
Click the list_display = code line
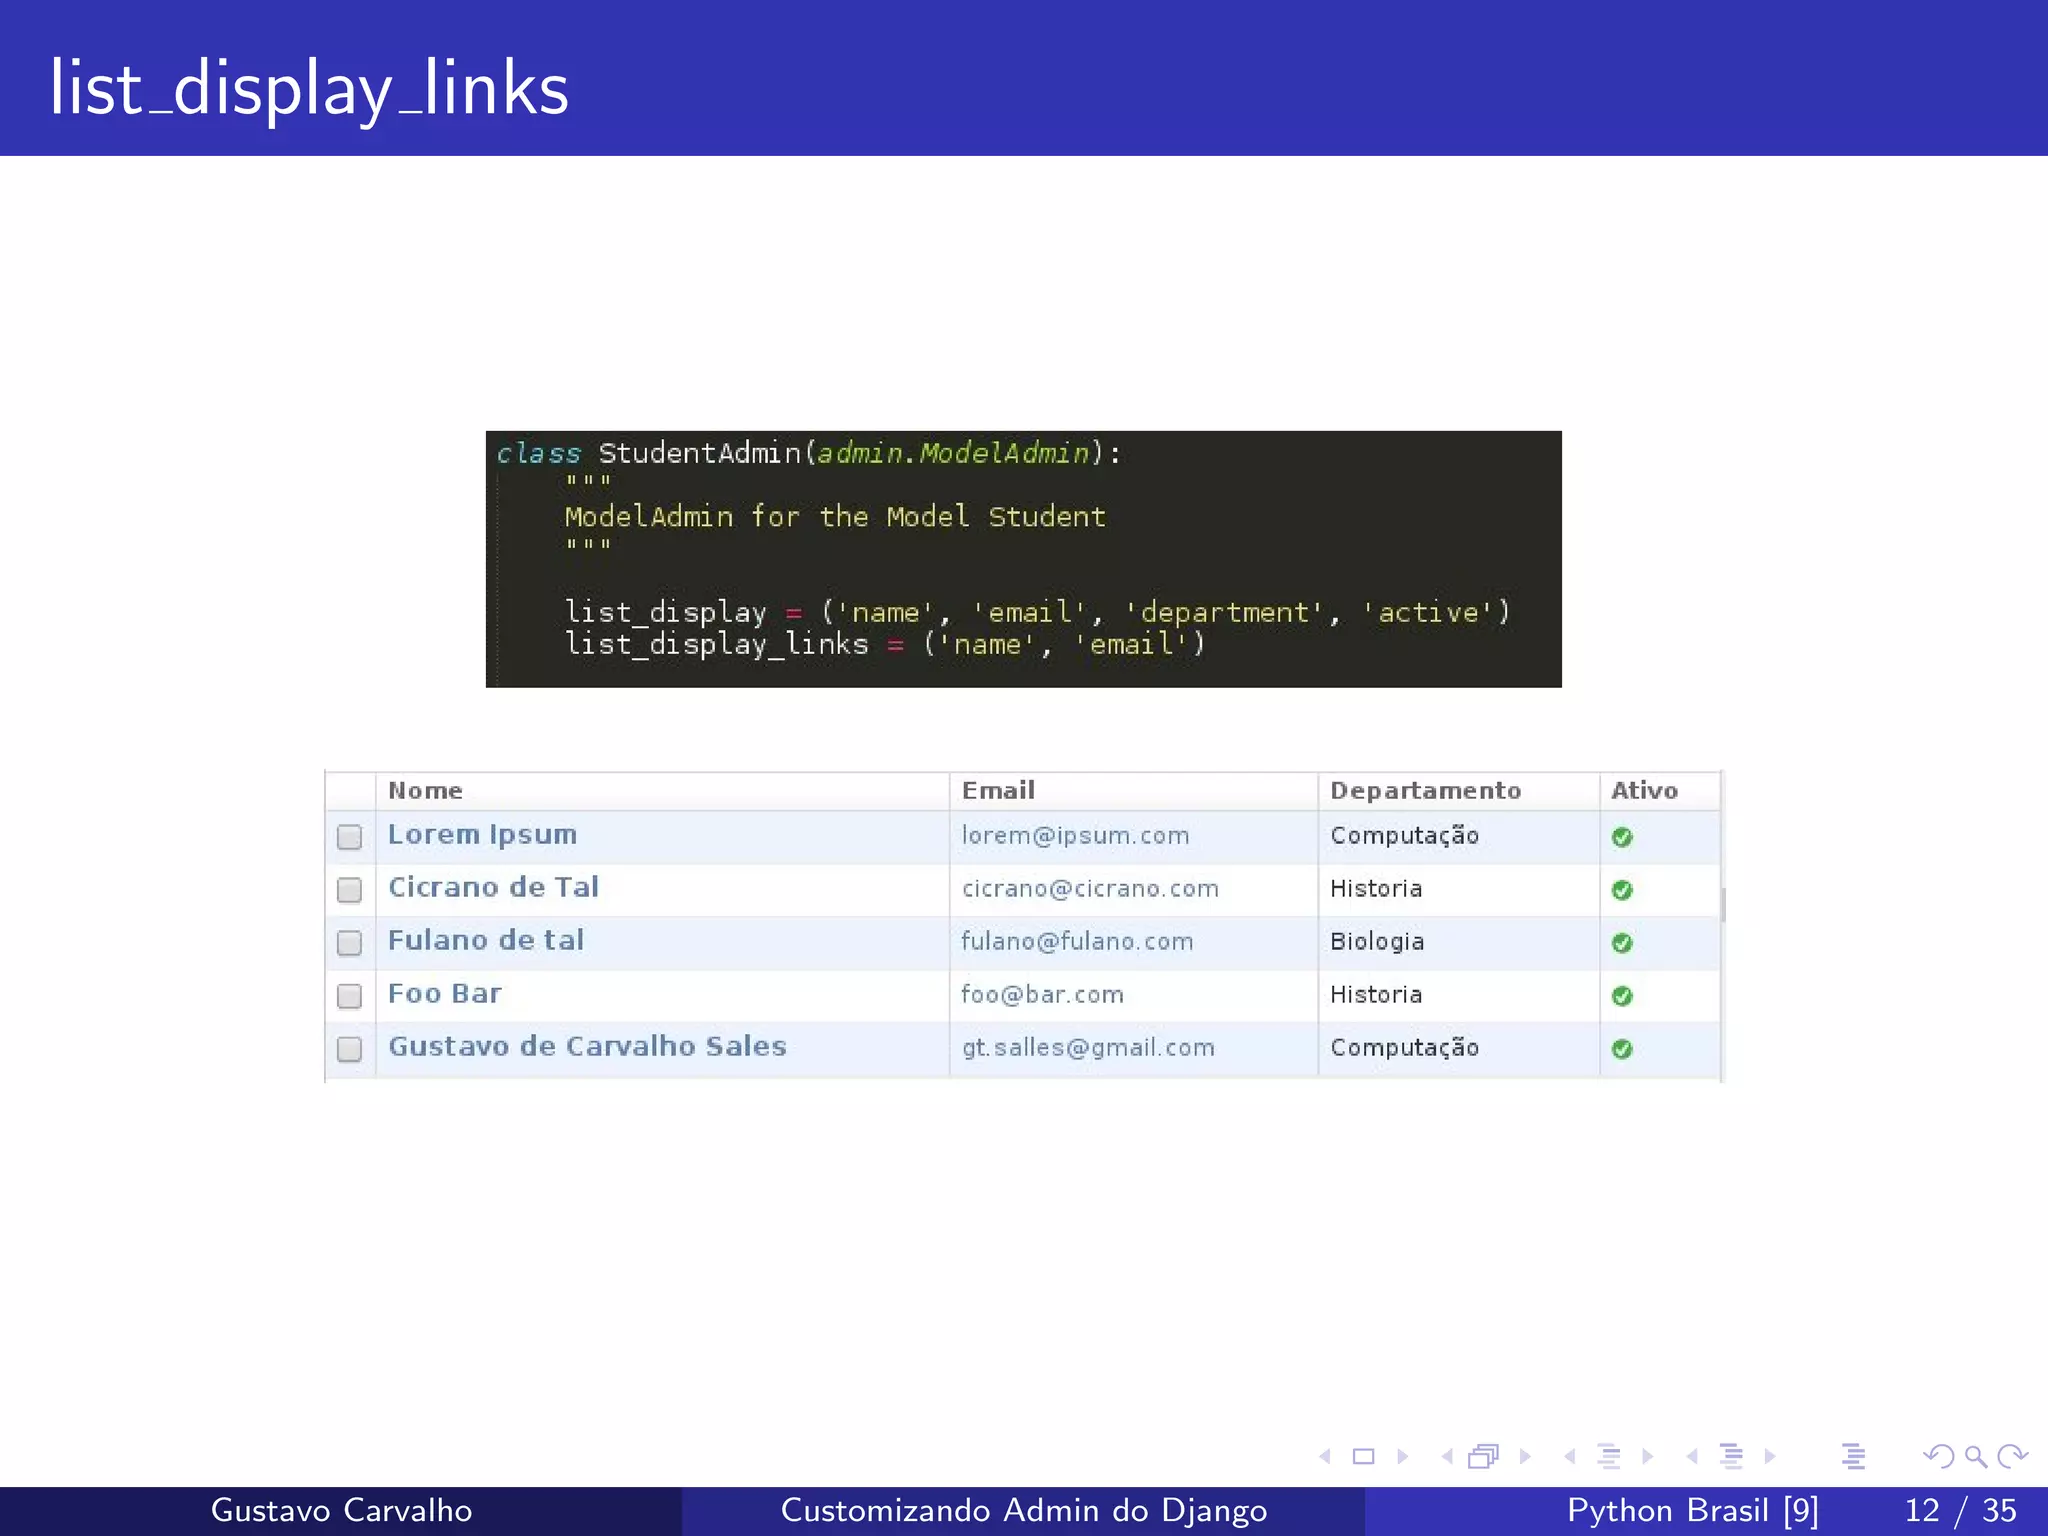(x=1037, y=612)
